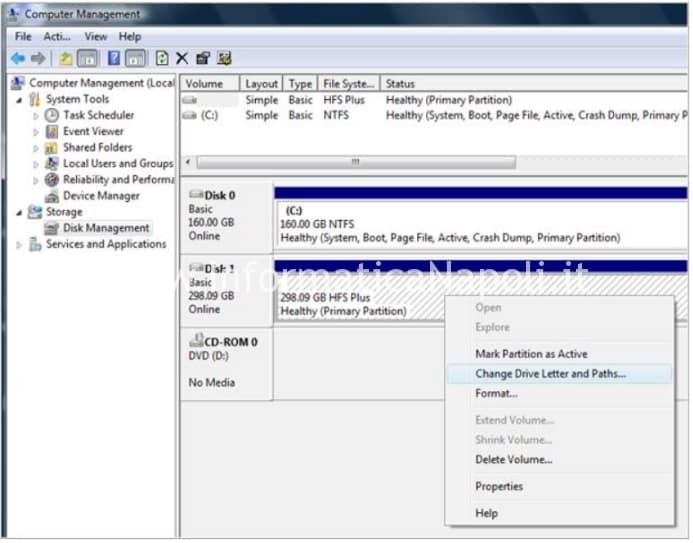
Task: Click the Up one level folder icon
Action: (x=66, y=58)
